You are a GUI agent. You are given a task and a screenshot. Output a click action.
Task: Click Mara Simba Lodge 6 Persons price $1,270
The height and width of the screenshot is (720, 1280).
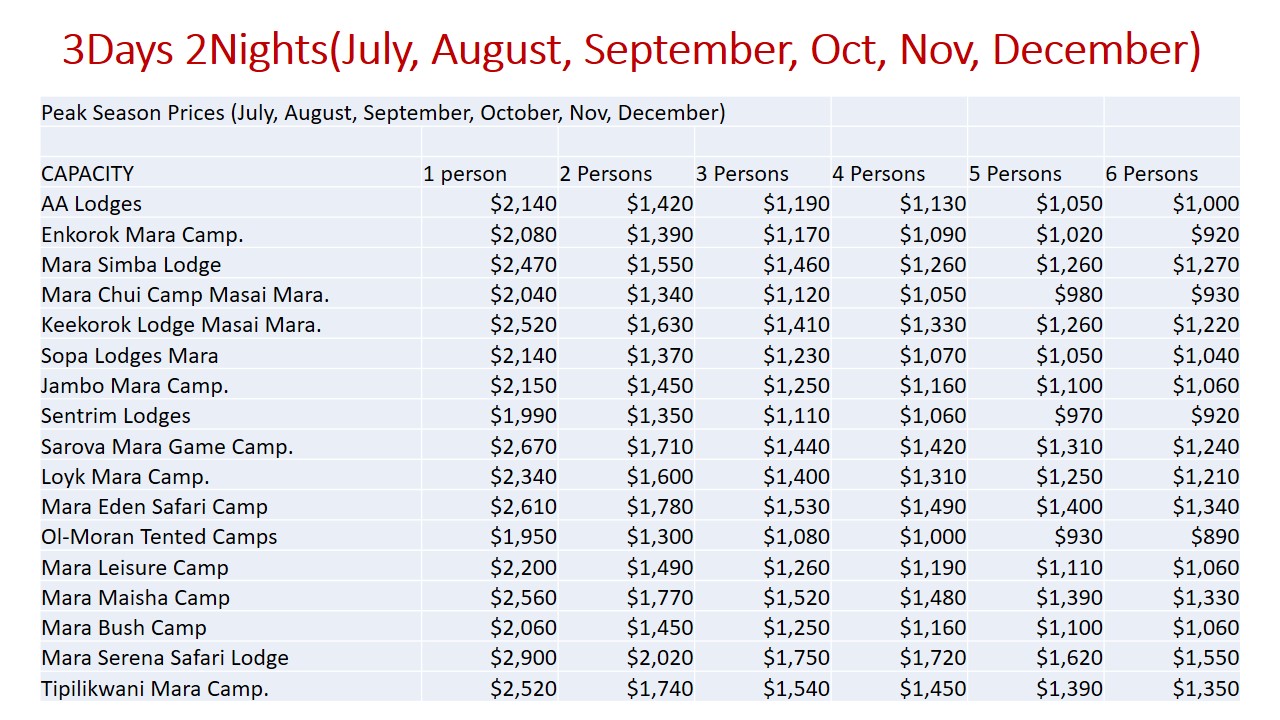pyautogui.click(x=1206, y=265)
